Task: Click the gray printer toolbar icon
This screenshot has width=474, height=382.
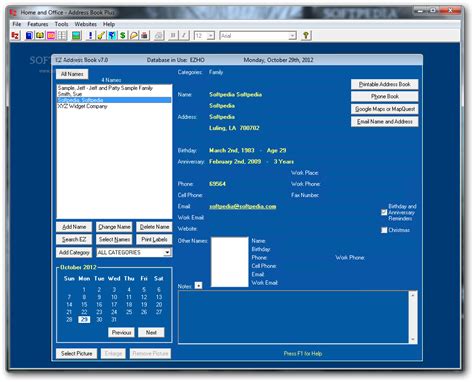Action: (x=159, y=35)
